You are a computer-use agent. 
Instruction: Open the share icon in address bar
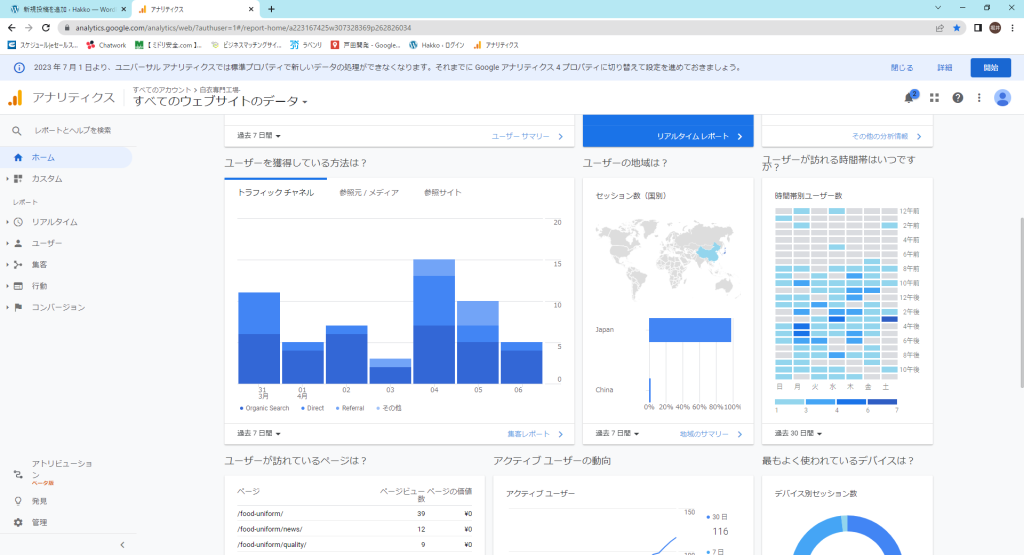pos(939,28)
